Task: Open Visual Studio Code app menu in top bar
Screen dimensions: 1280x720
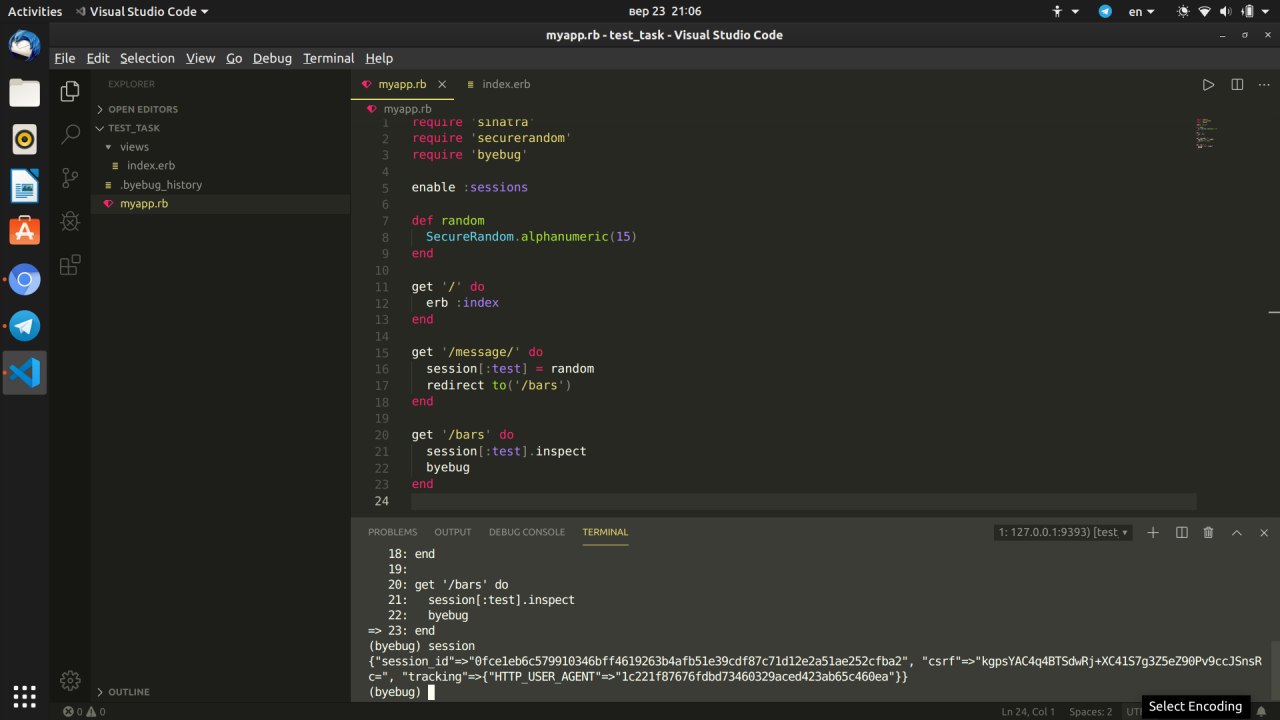Action: pyautogui.click(x=140, y=12)
